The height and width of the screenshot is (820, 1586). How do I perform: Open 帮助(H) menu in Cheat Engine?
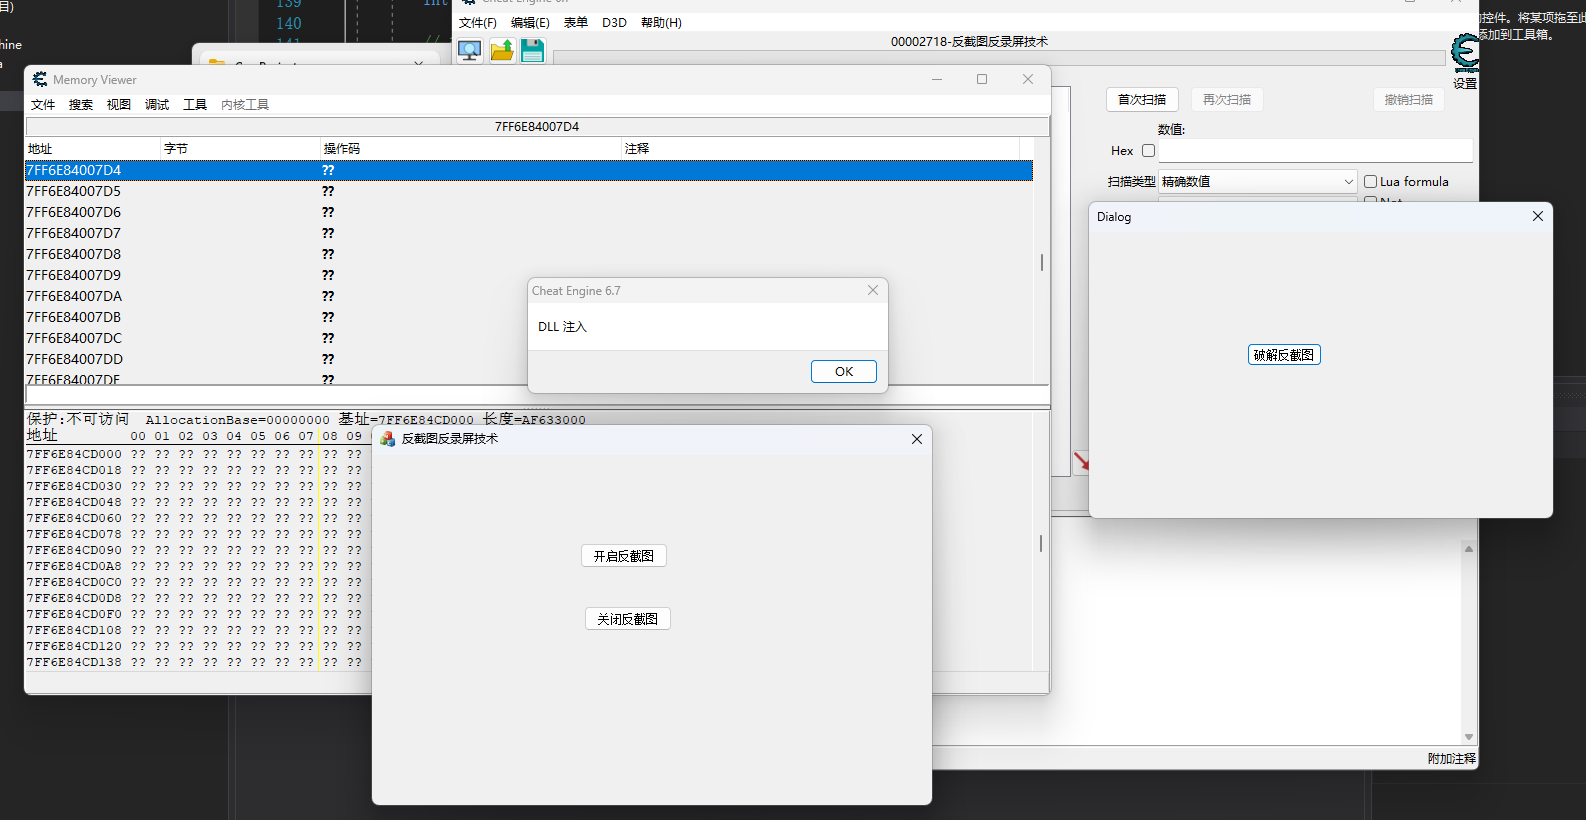pos(661,22)
